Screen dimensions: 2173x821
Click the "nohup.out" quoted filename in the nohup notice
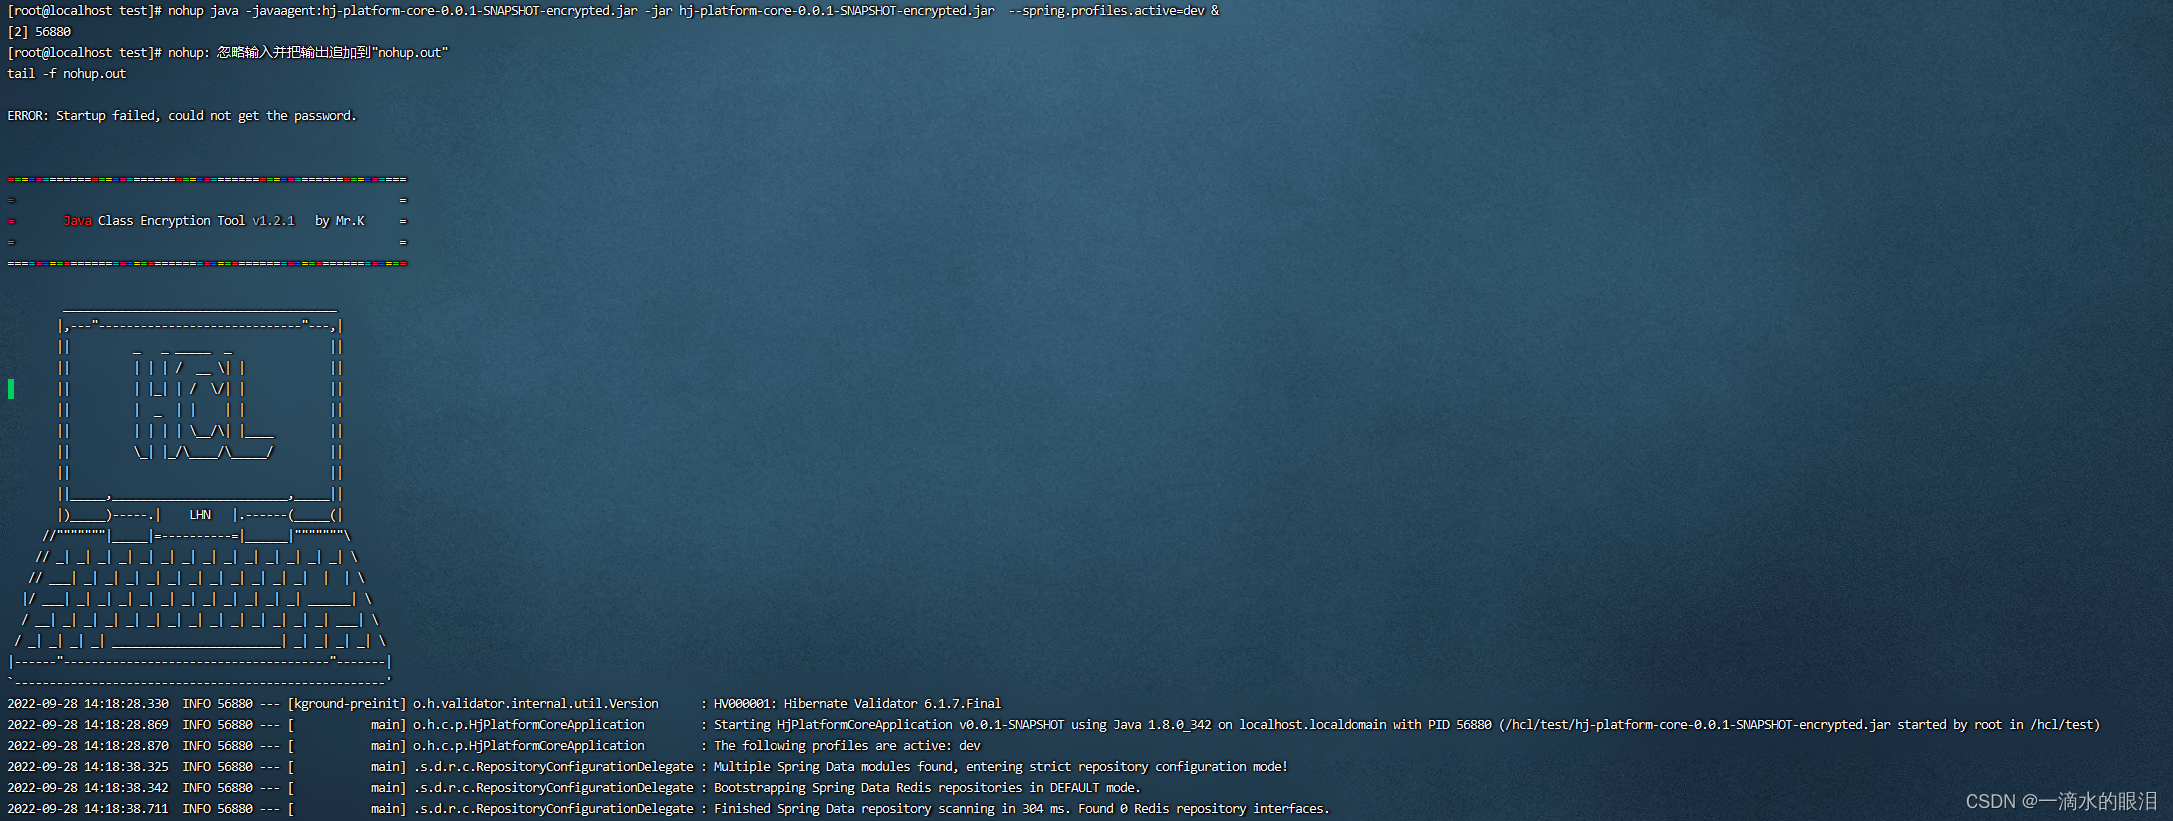click(x=410, y=53)
